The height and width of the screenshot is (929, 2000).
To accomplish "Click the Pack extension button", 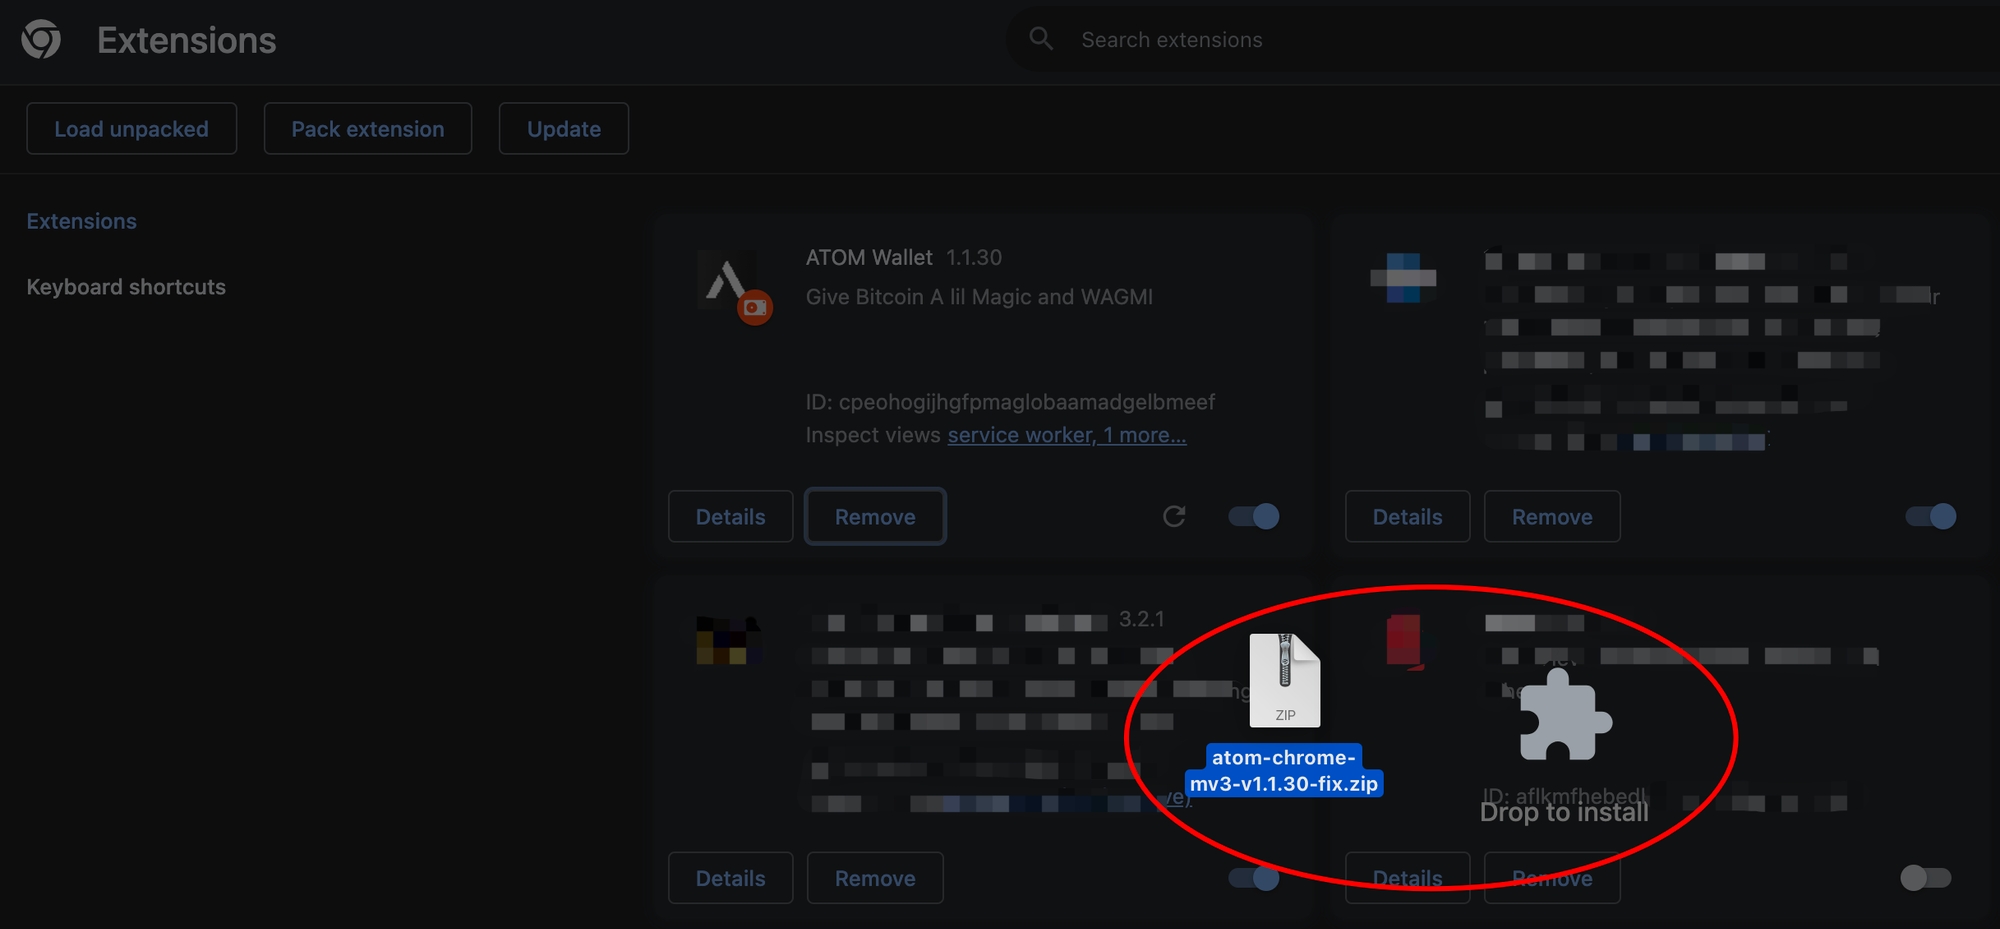I will coord(367,129).
